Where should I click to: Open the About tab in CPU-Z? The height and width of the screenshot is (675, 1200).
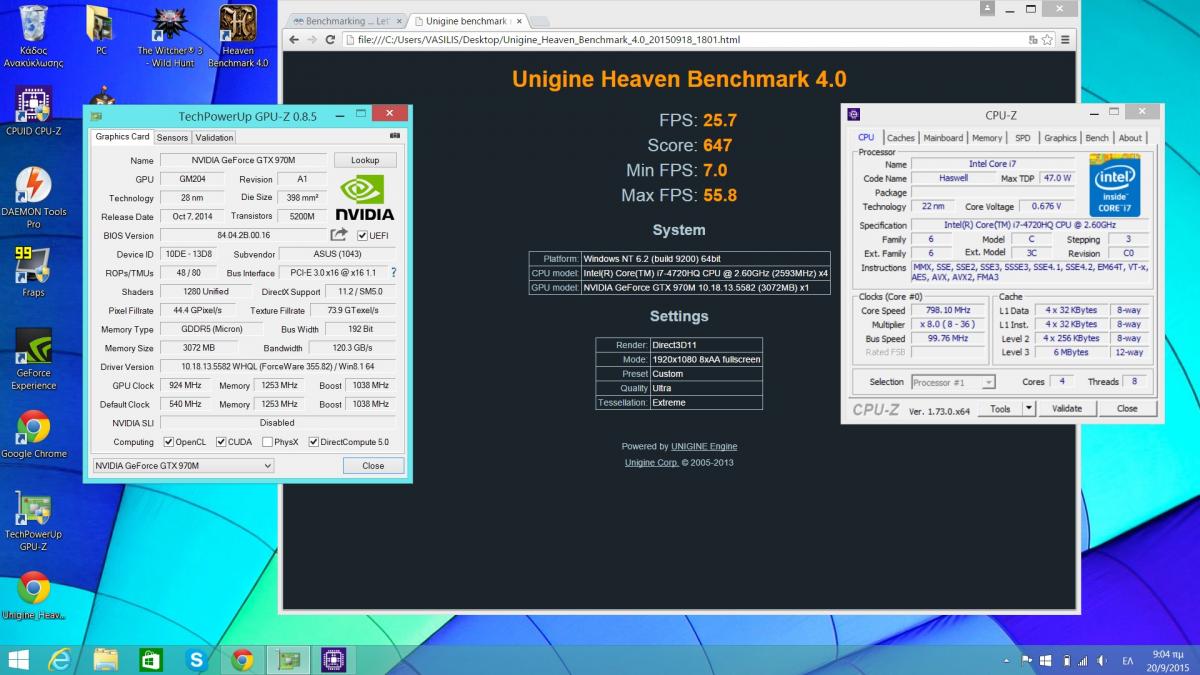click(1130, 138)
